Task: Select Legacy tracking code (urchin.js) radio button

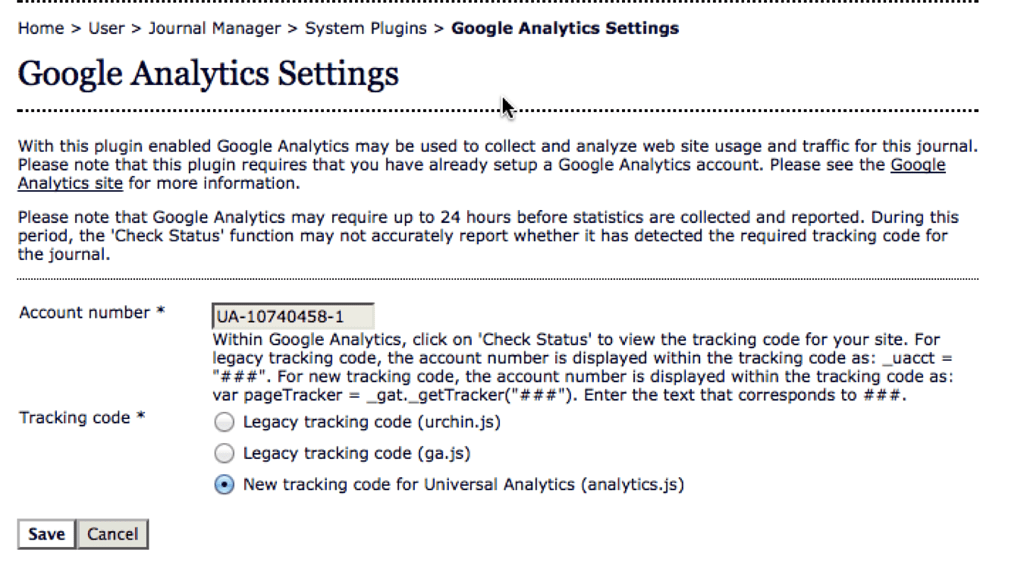Action: click(225, 422)
